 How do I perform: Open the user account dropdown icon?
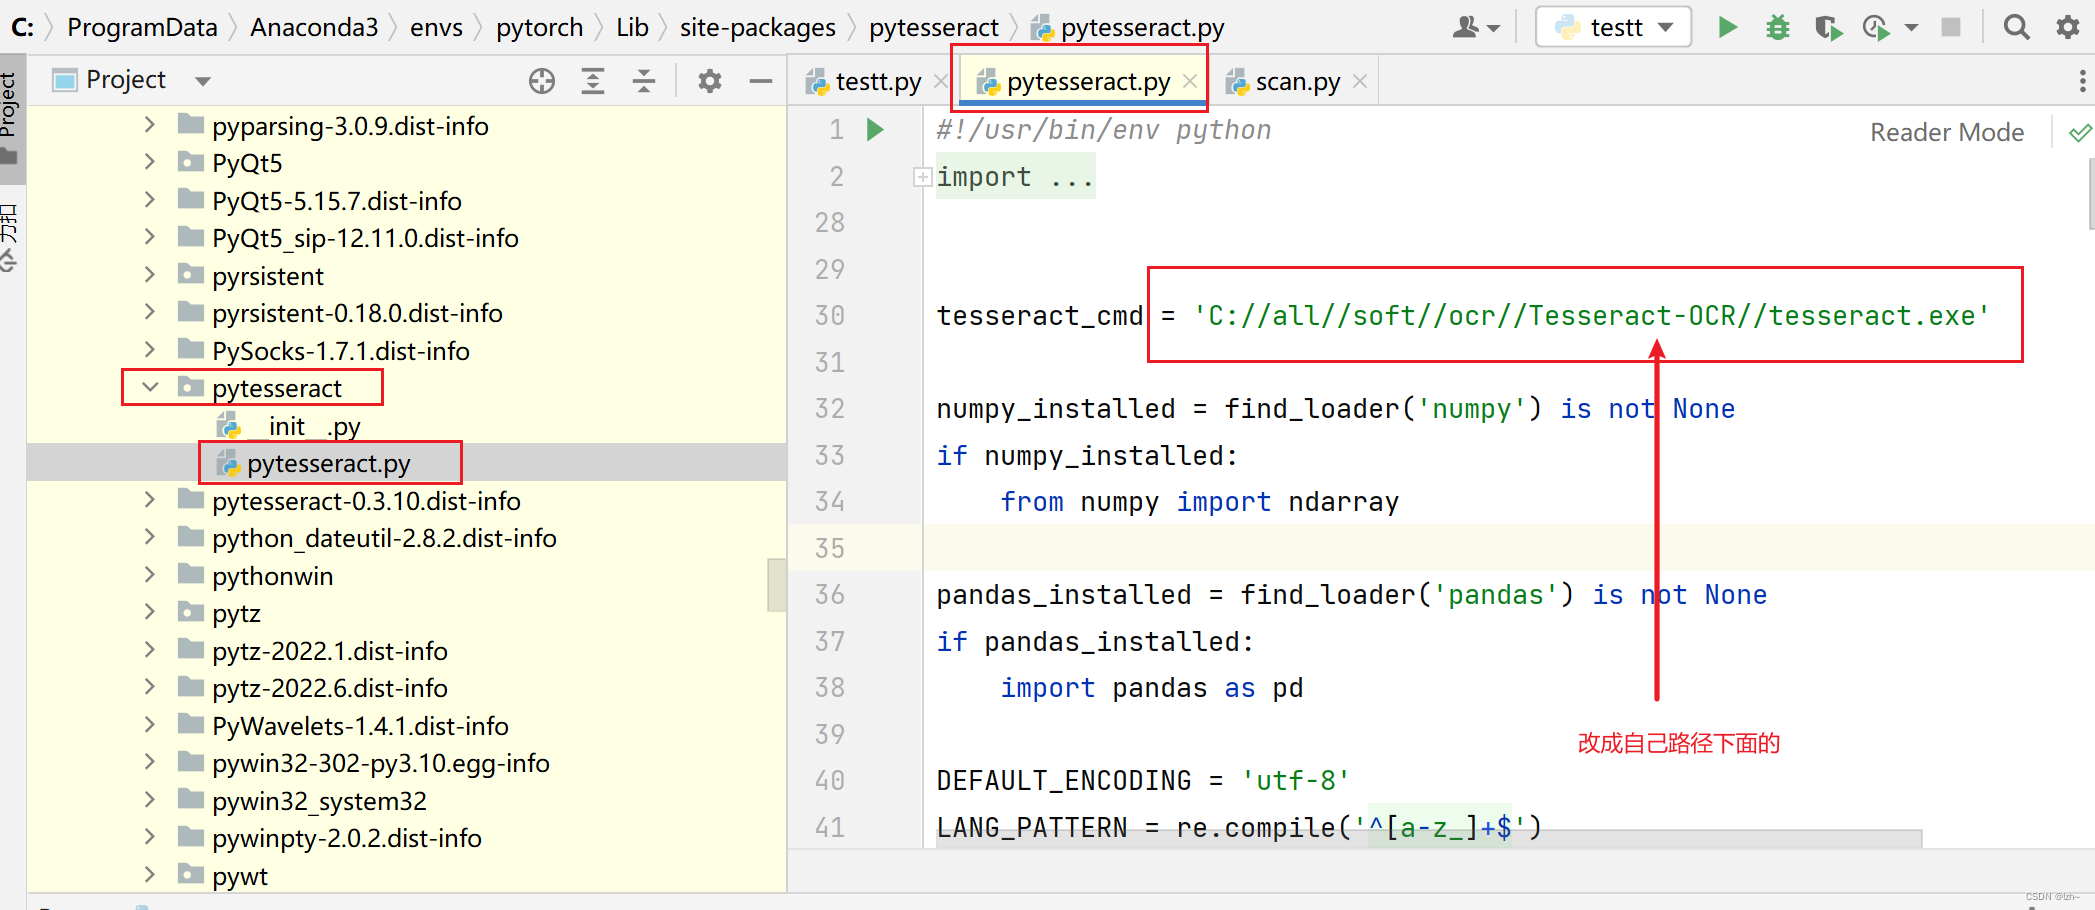point(1476,27)
